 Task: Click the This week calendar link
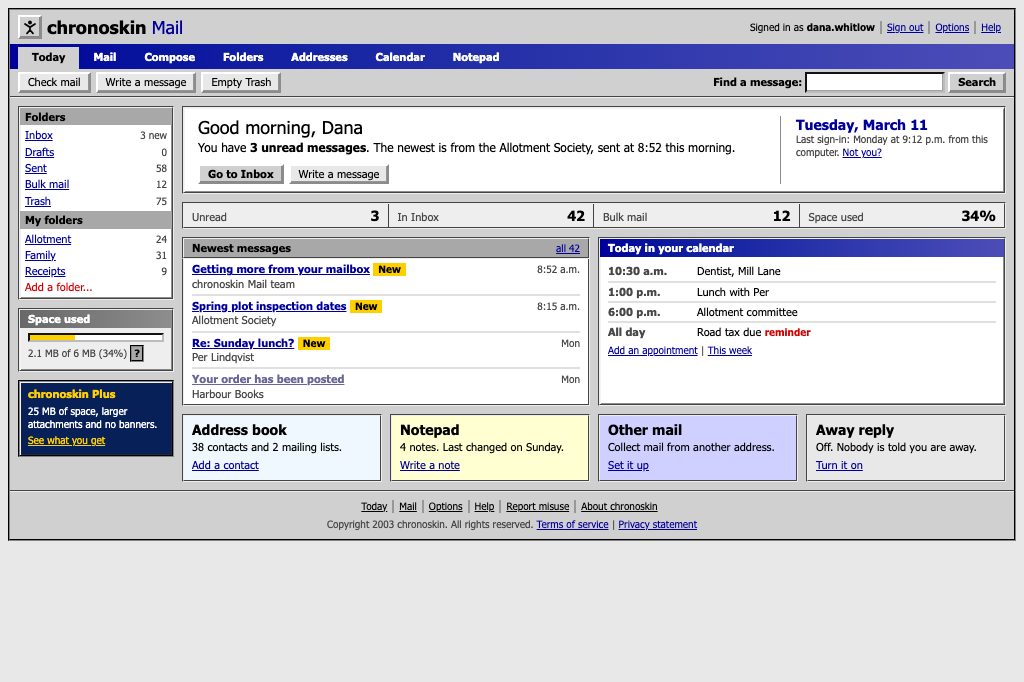coord(729,351)
